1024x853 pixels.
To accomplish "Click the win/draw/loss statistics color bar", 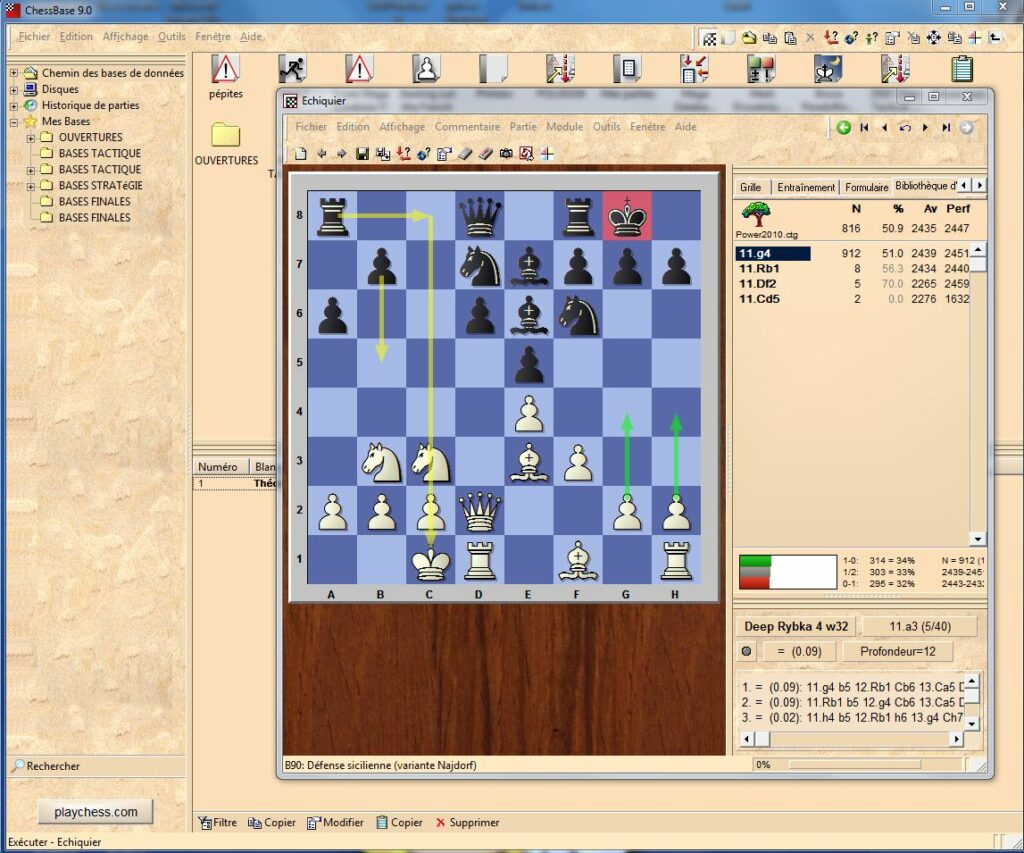I will click(786, 572).
